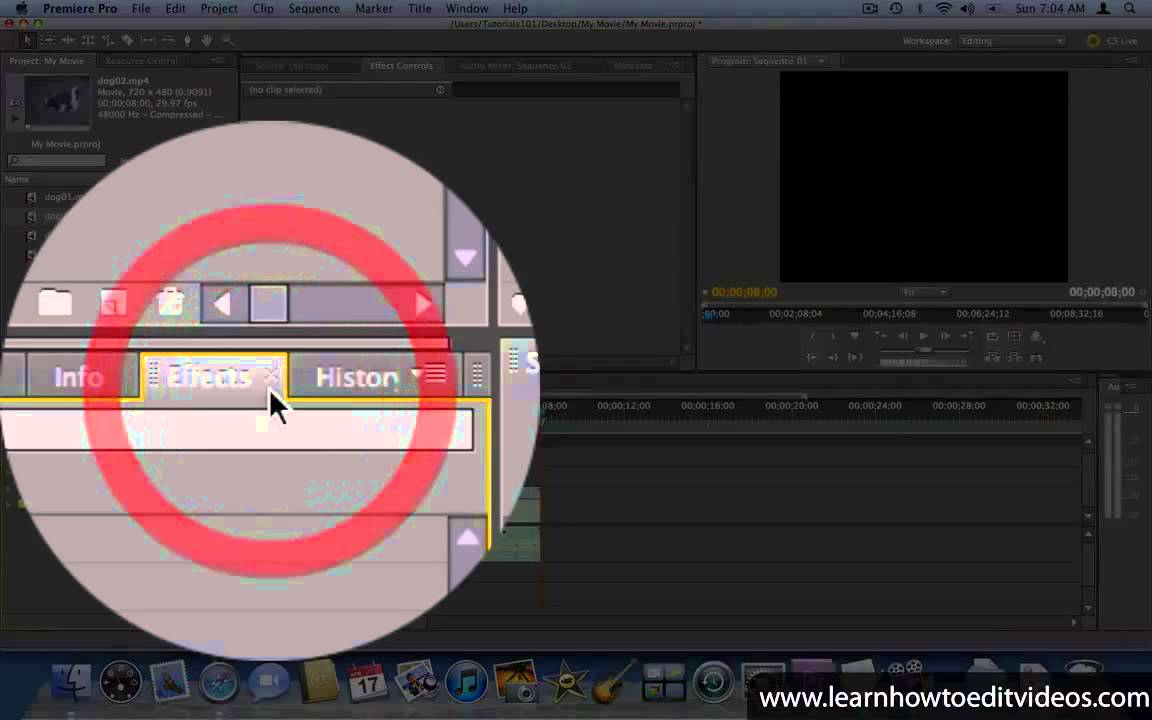The width and height of the screenshot is (1152, 720).
Task: Activate the Rate Stretch tool
Action: (x=107, y=40)
